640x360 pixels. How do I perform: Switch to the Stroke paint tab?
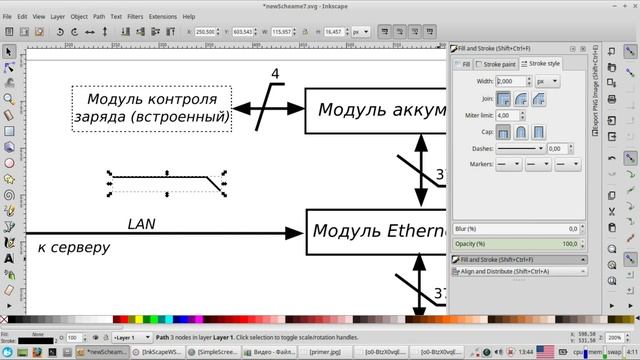coord(495,64)
